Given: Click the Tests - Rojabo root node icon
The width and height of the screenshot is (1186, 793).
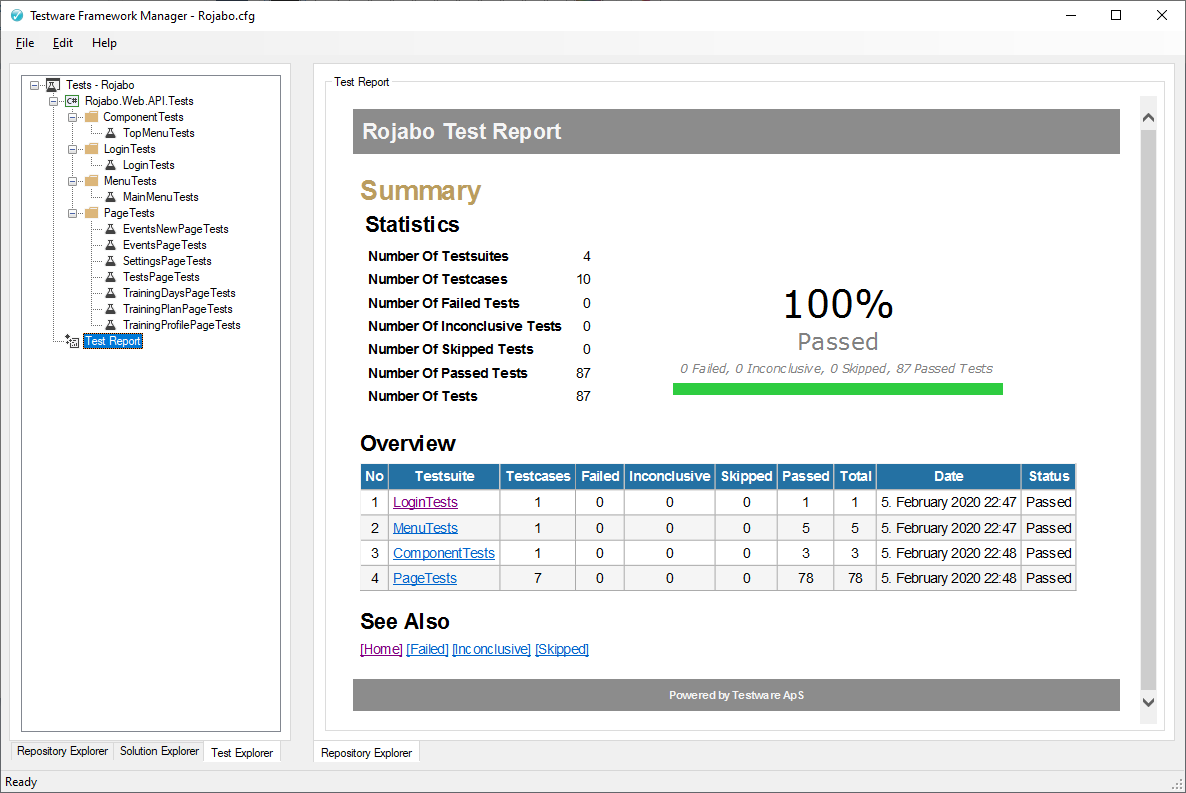Looking at the screenshot, I should point(53,85).
